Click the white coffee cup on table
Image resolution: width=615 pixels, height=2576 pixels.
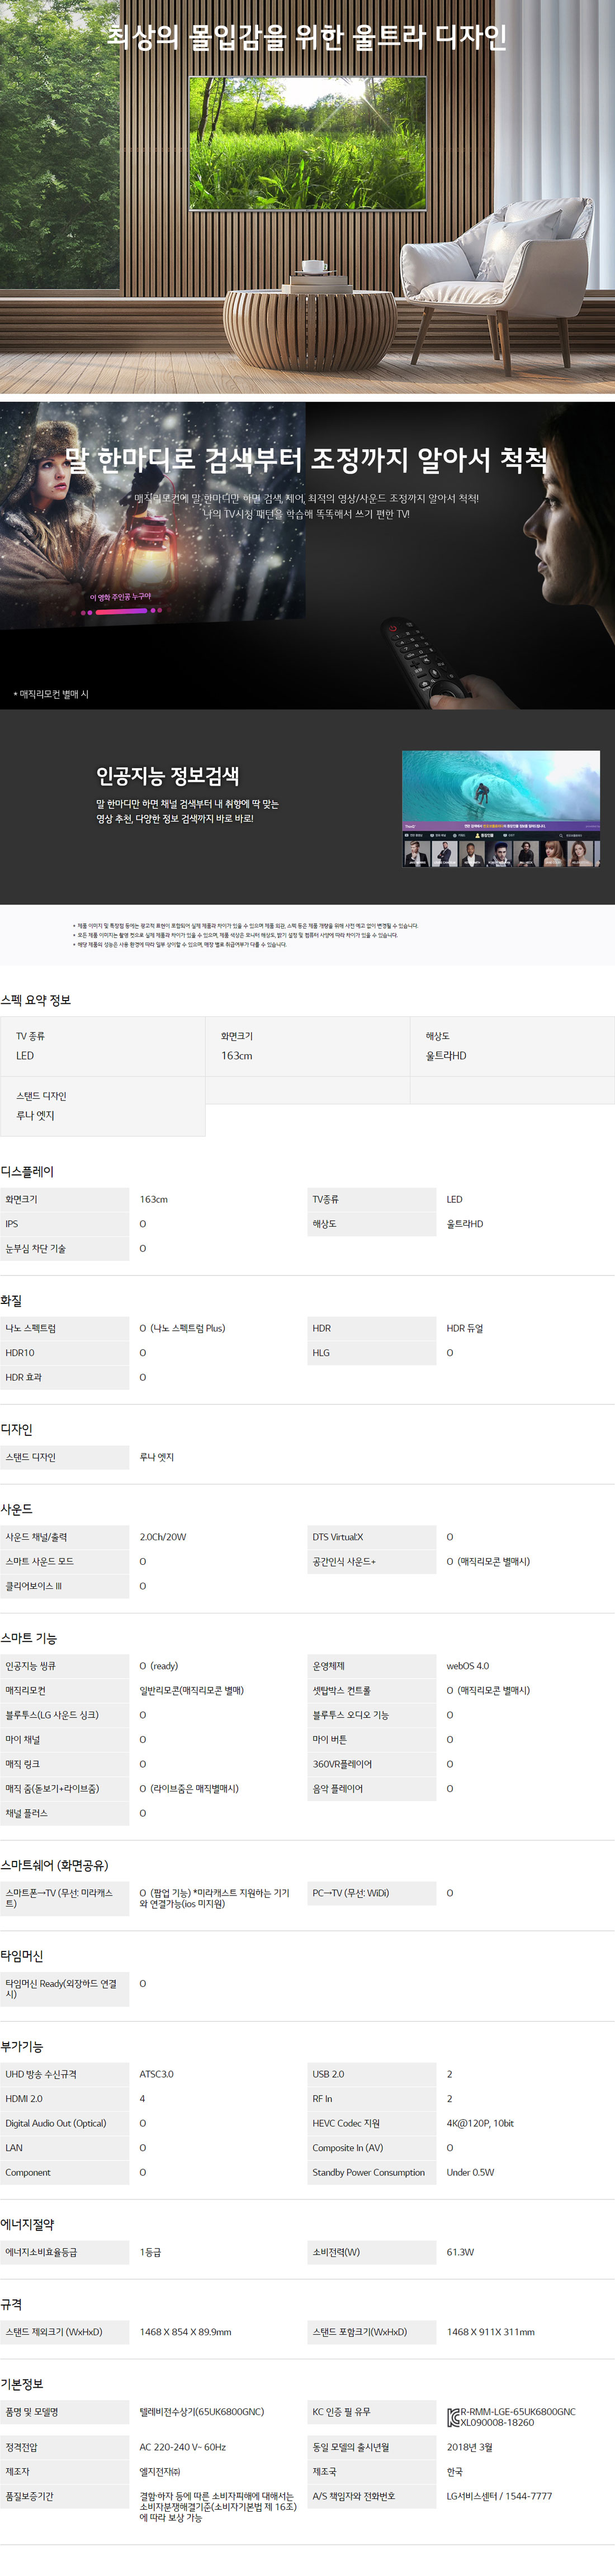point(313,267)
